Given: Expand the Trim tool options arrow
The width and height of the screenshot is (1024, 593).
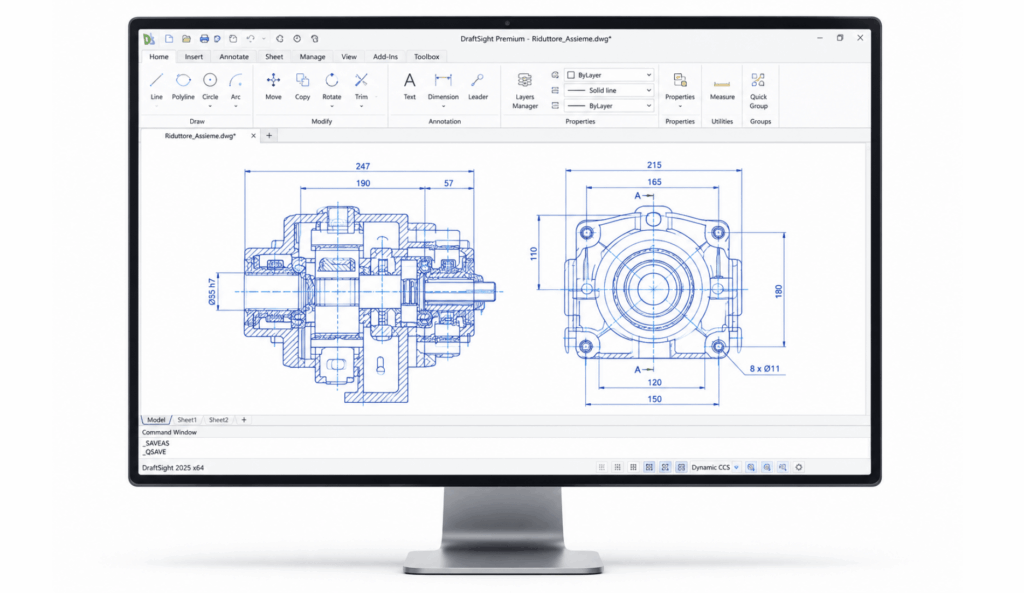Looking at the screenshot, I should coord(361,106).
